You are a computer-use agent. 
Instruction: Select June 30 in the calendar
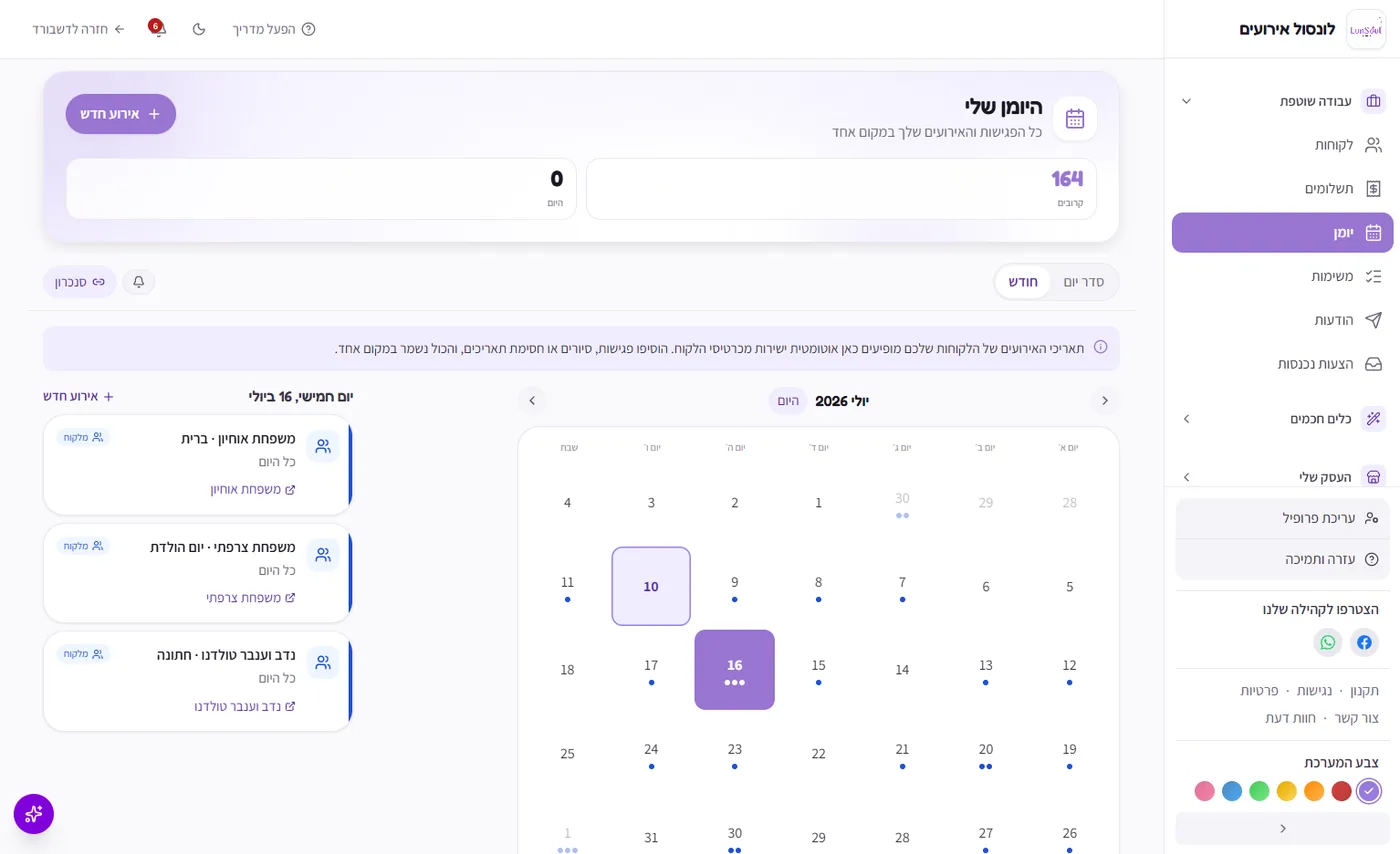point(902,503)
